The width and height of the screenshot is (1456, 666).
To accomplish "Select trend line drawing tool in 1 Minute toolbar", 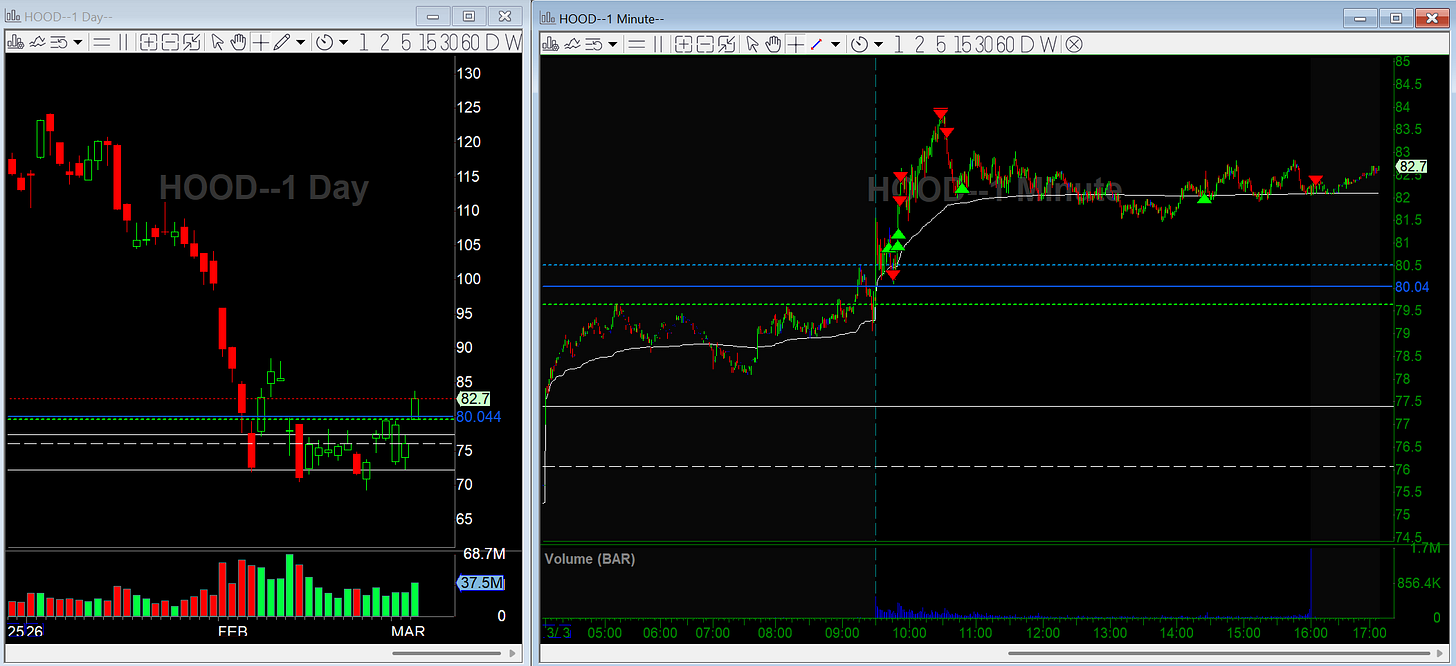I will coord(816,43).
